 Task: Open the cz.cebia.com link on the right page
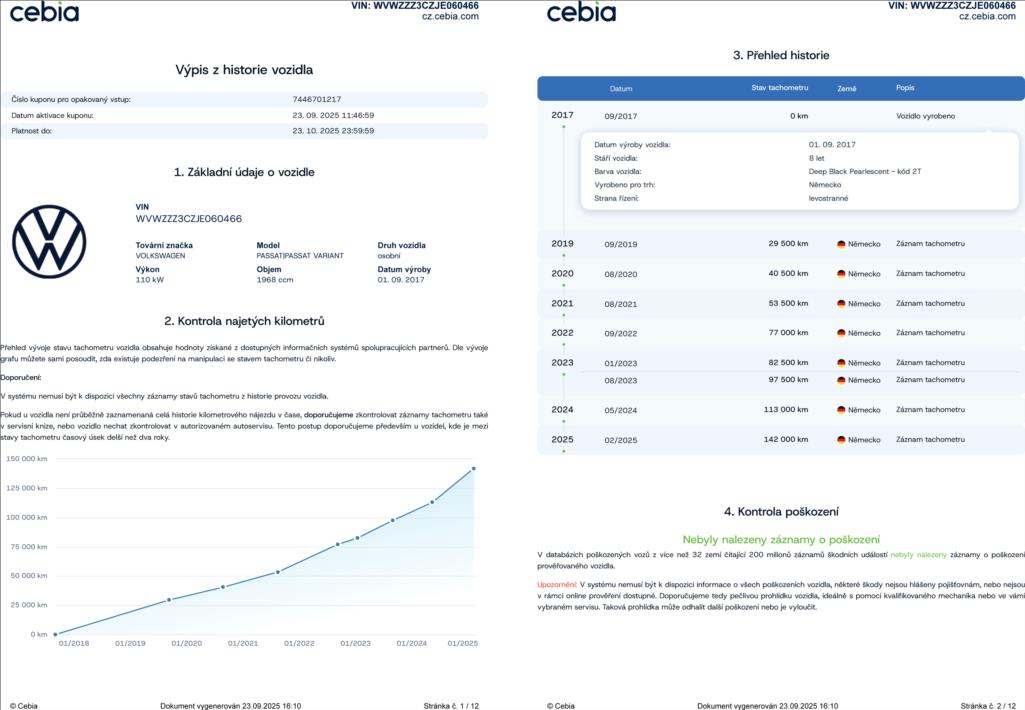click(x=987, y=17)
